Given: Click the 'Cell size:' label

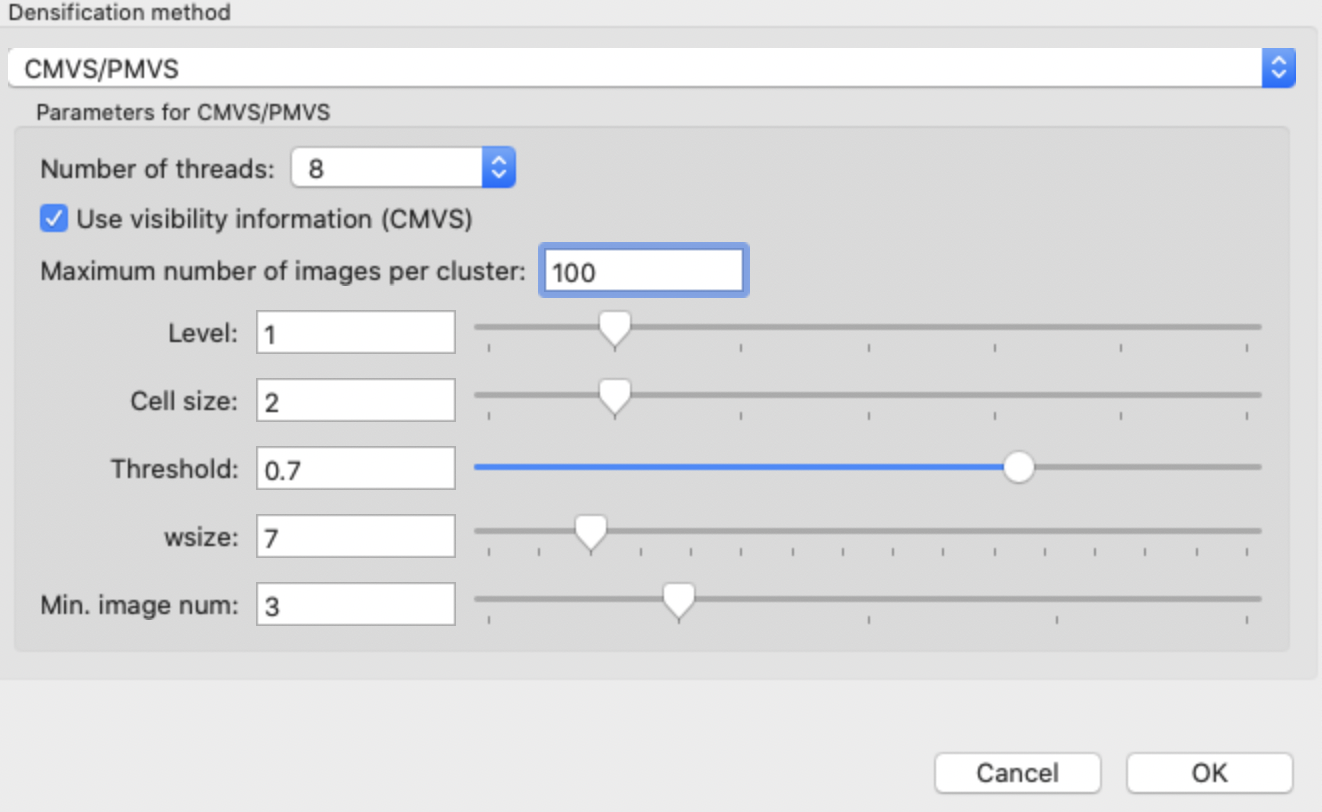Looking at the screenshot, I should pos(184,401).
